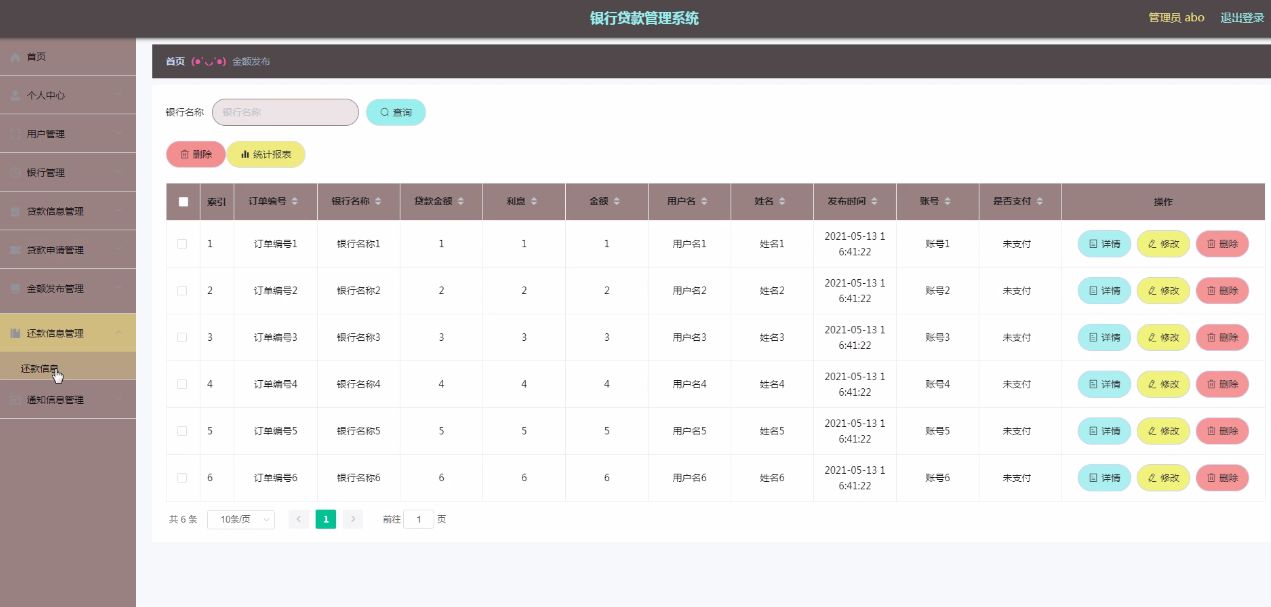1271x607 pixels.
Task: Click the 贷款信息管理 sidebar icon
Action: [x=15, y=212]
